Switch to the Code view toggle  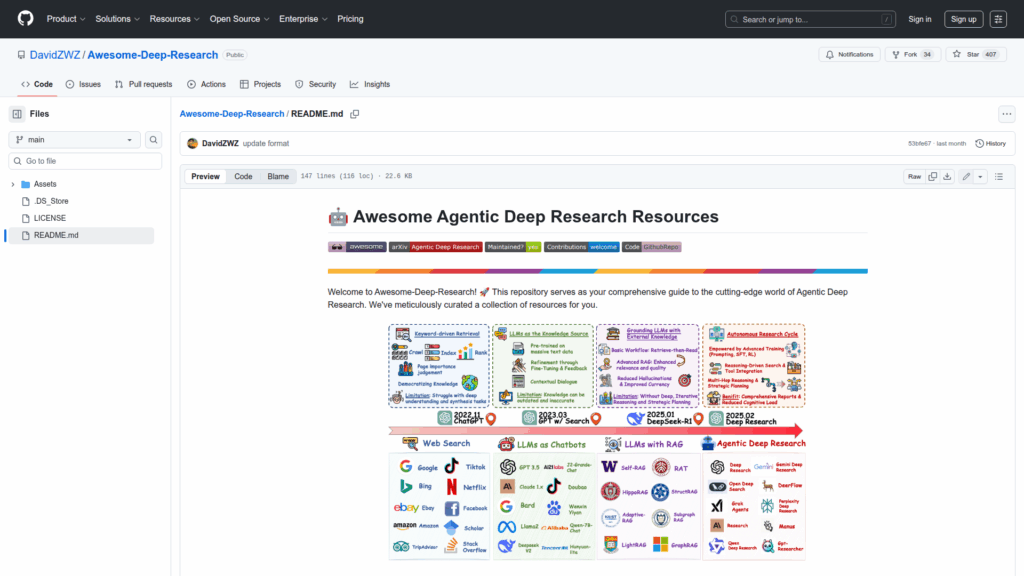coord(243,176)
